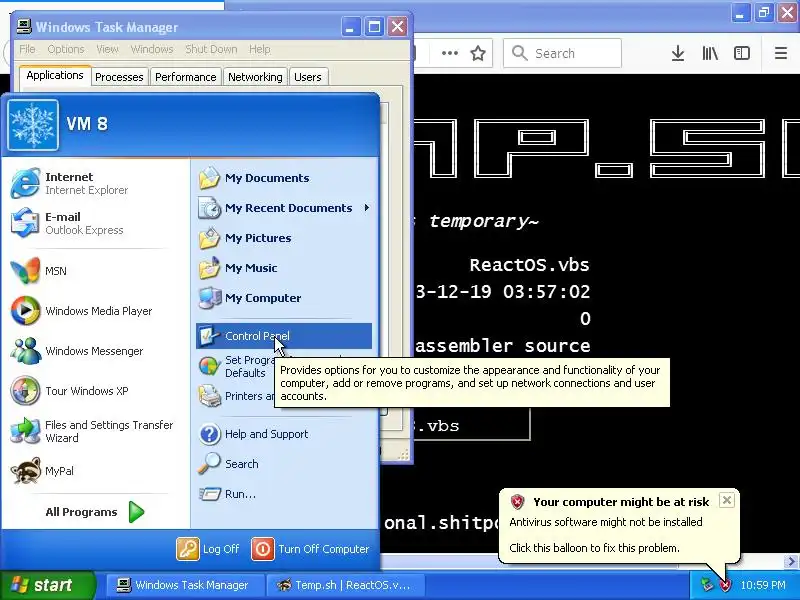Expand All Programs list

(x=95, y=512)
